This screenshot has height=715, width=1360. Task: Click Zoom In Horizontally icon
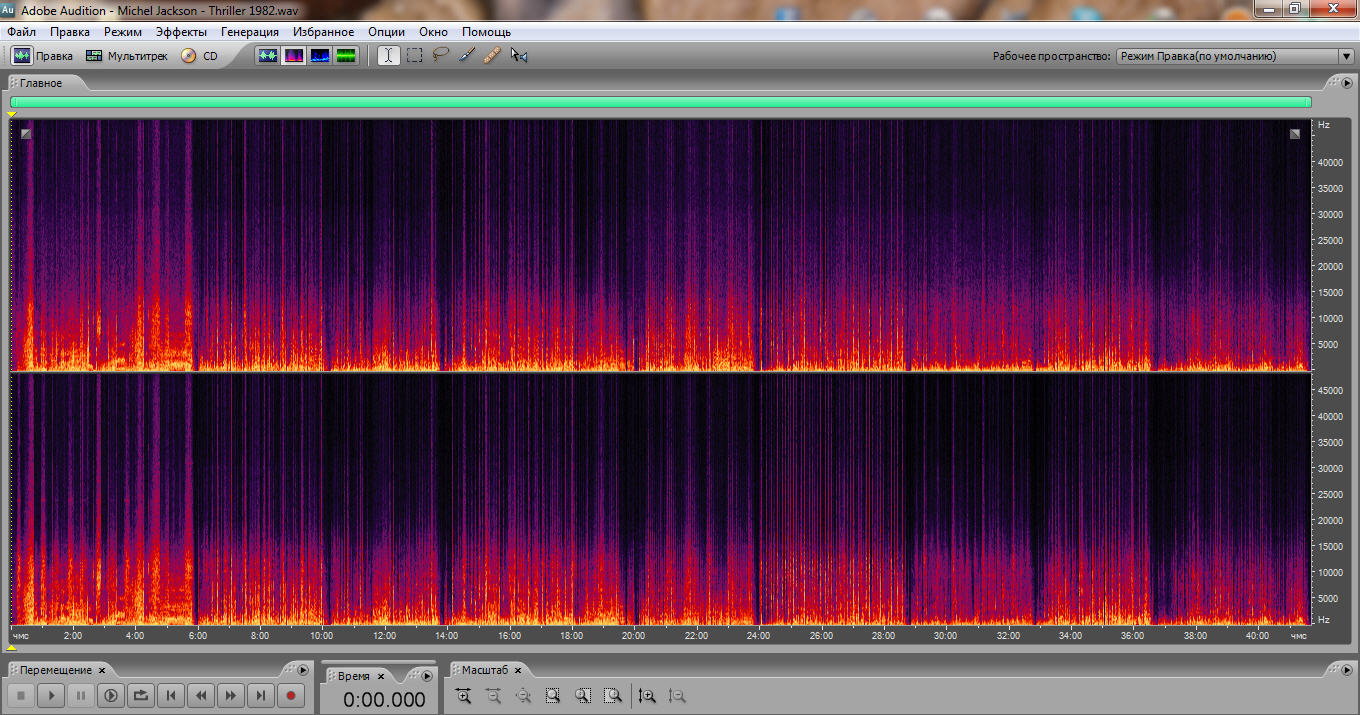pyautogui.click(x=463, y=695)
